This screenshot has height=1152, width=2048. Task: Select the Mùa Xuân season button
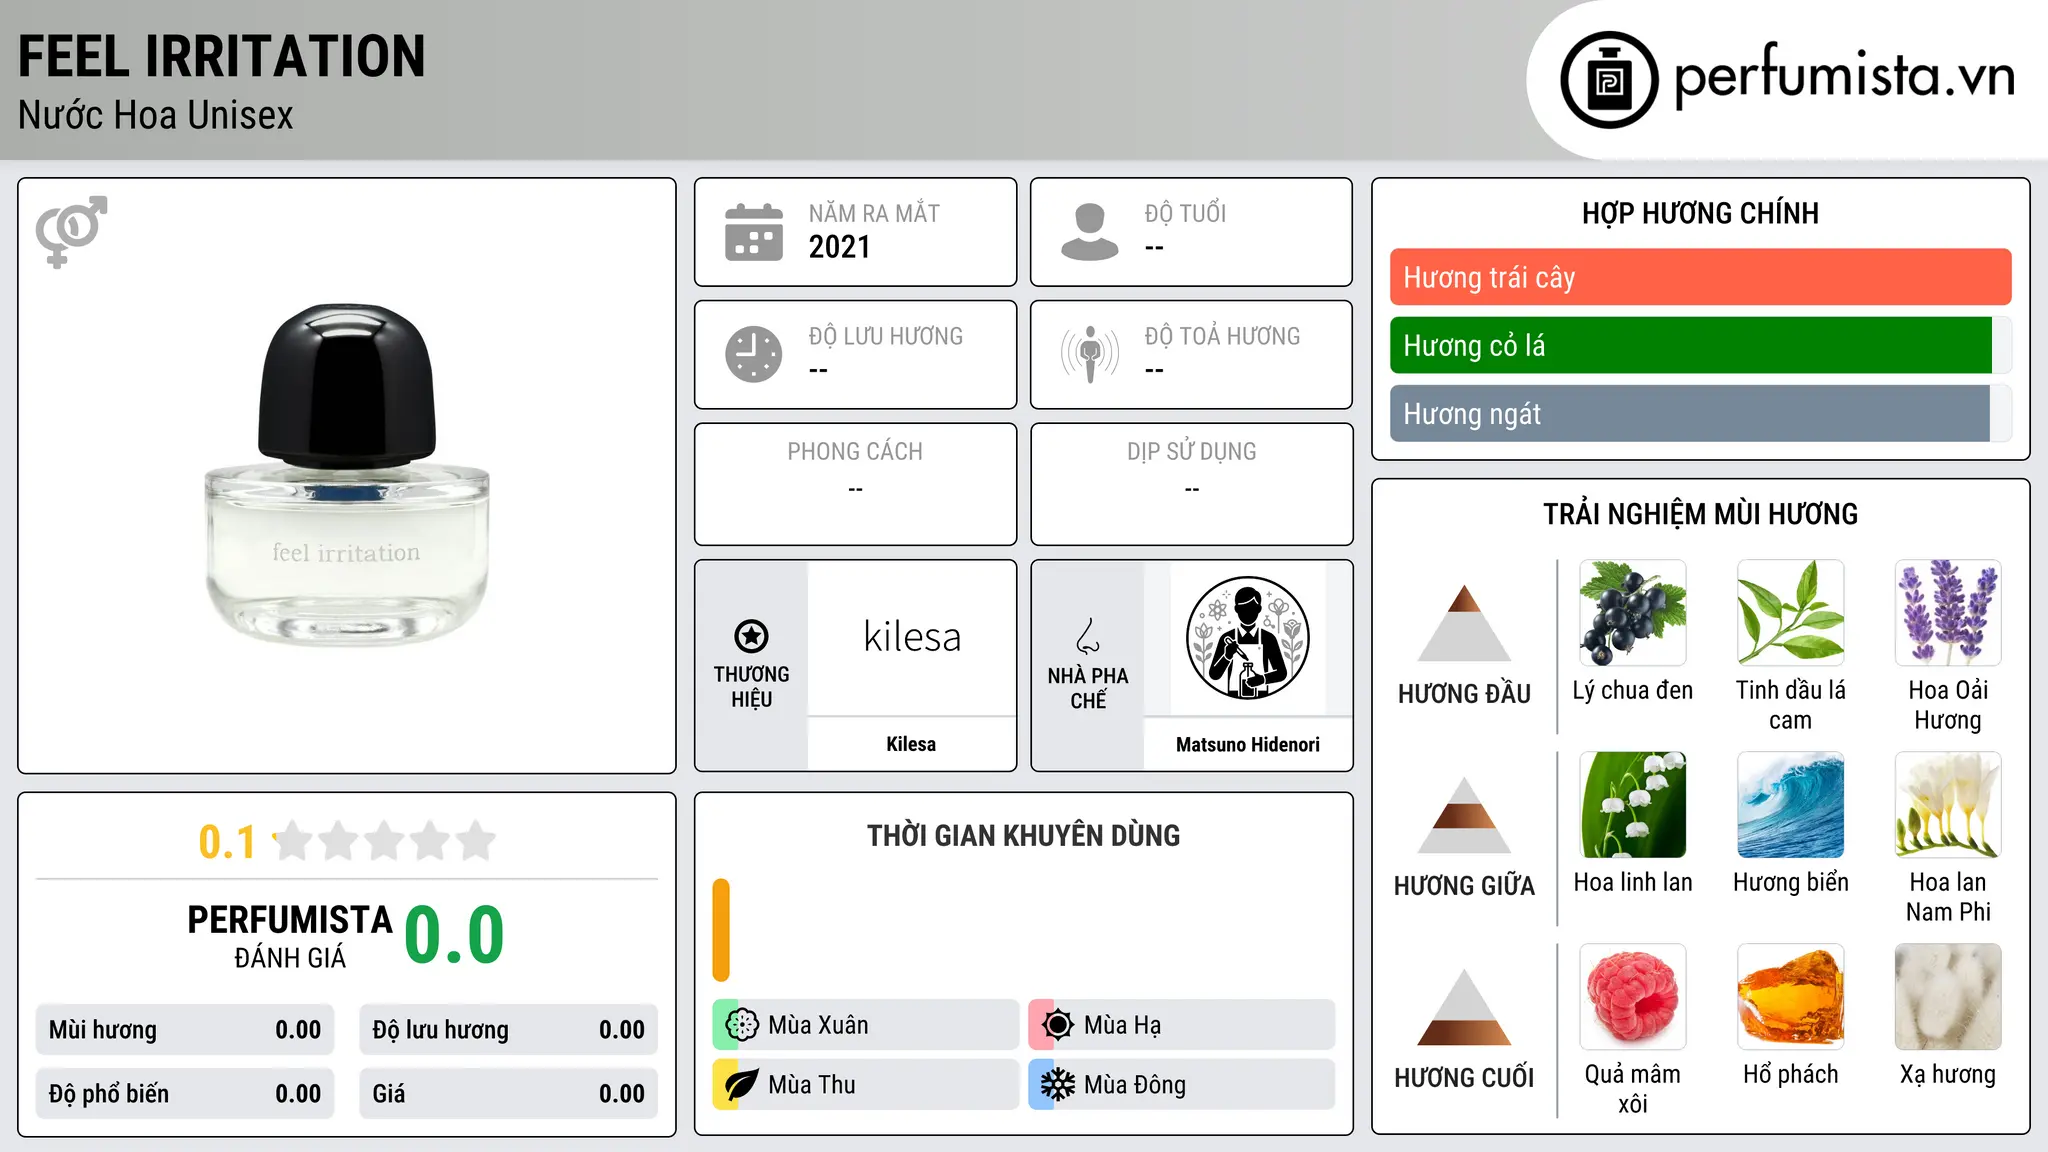tap(865, 1025)
